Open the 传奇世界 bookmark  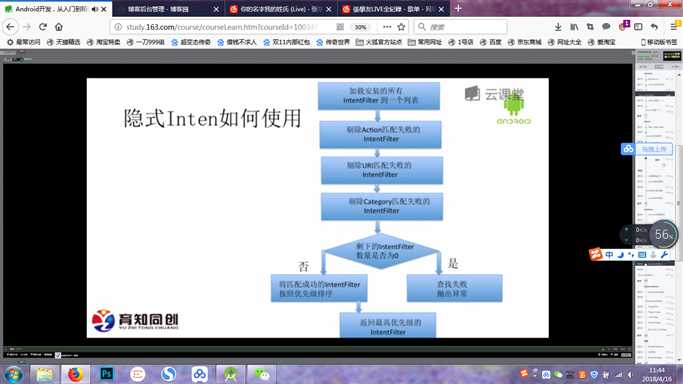[x=333, y=42]
